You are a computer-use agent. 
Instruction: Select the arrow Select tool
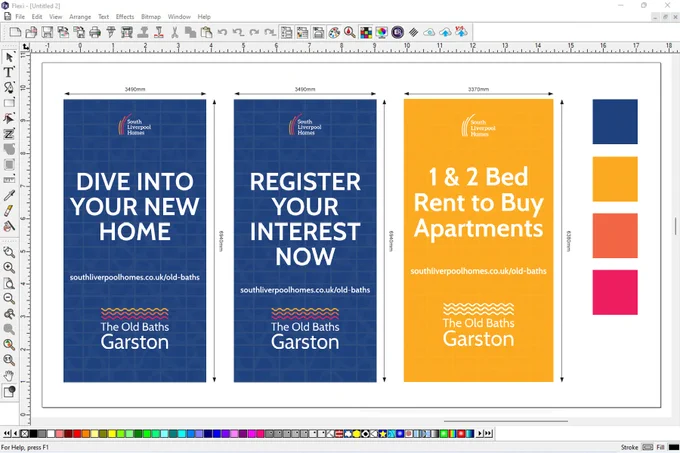(x=9, y=57)
